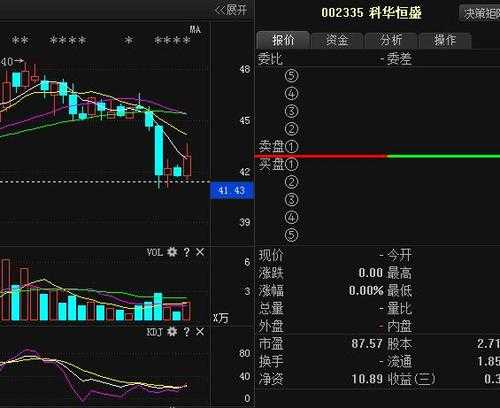
Task: Select buy level 5 circled number
Action: [x=291, y=235]
